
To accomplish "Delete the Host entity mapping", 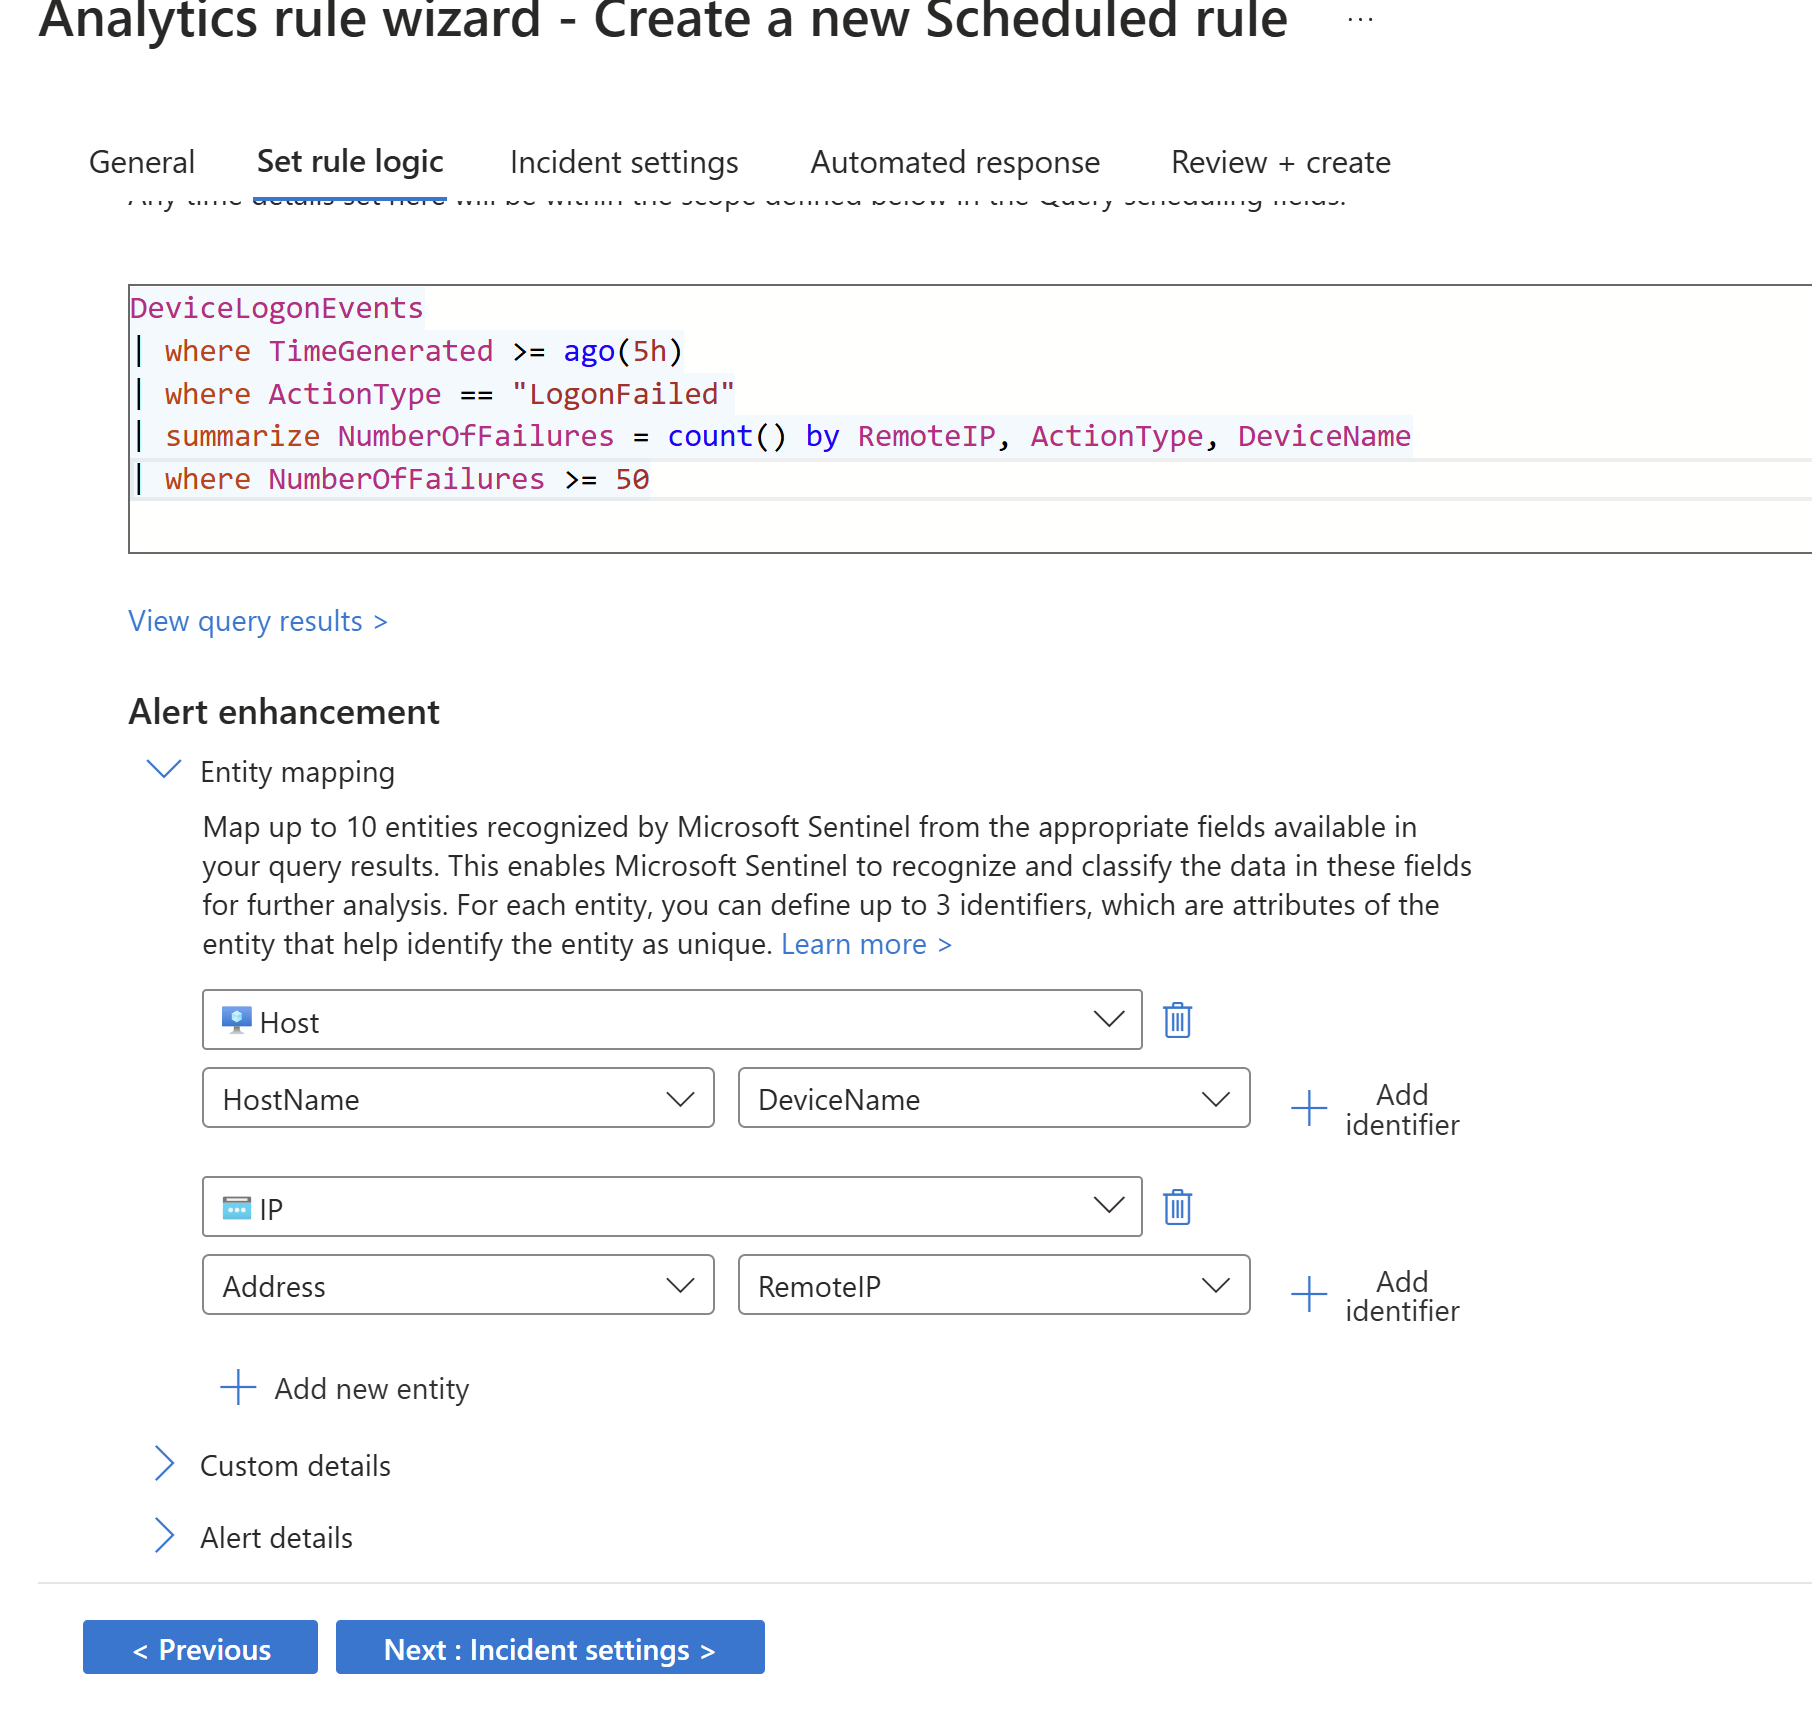I will point(1177,1020).
